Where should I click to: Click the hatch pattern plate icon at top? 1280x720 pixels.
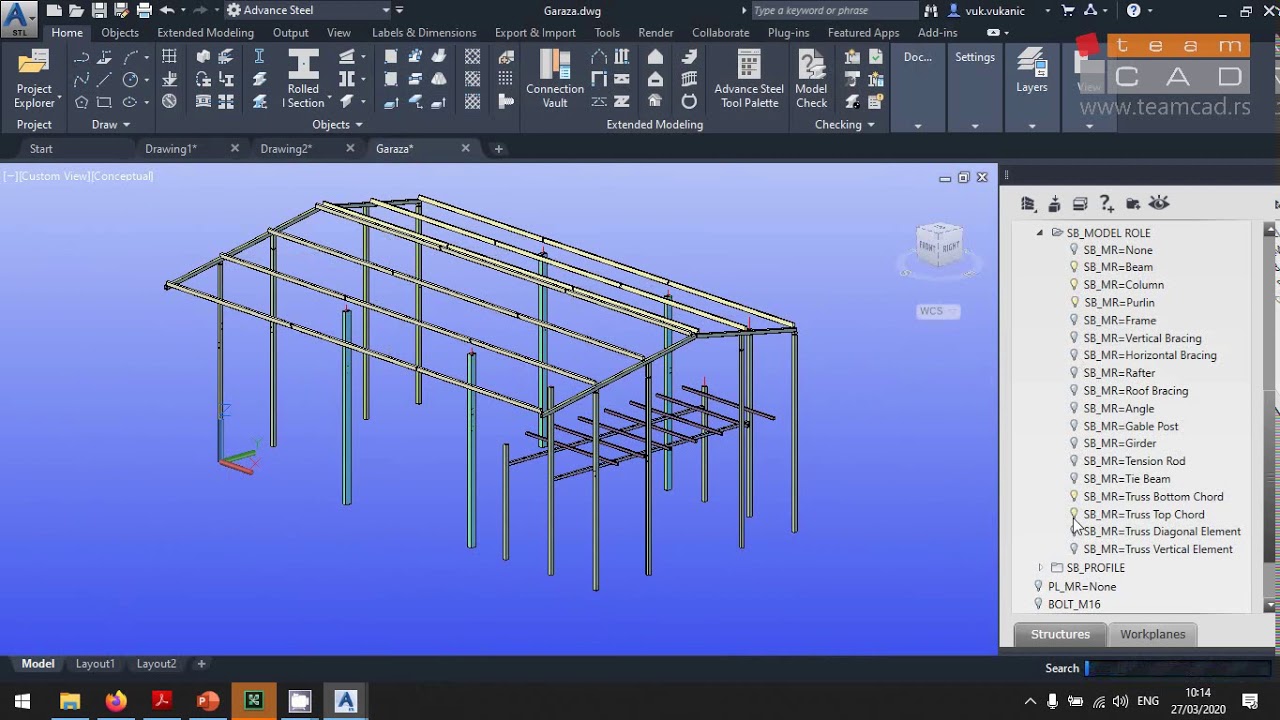click(472, 57)
